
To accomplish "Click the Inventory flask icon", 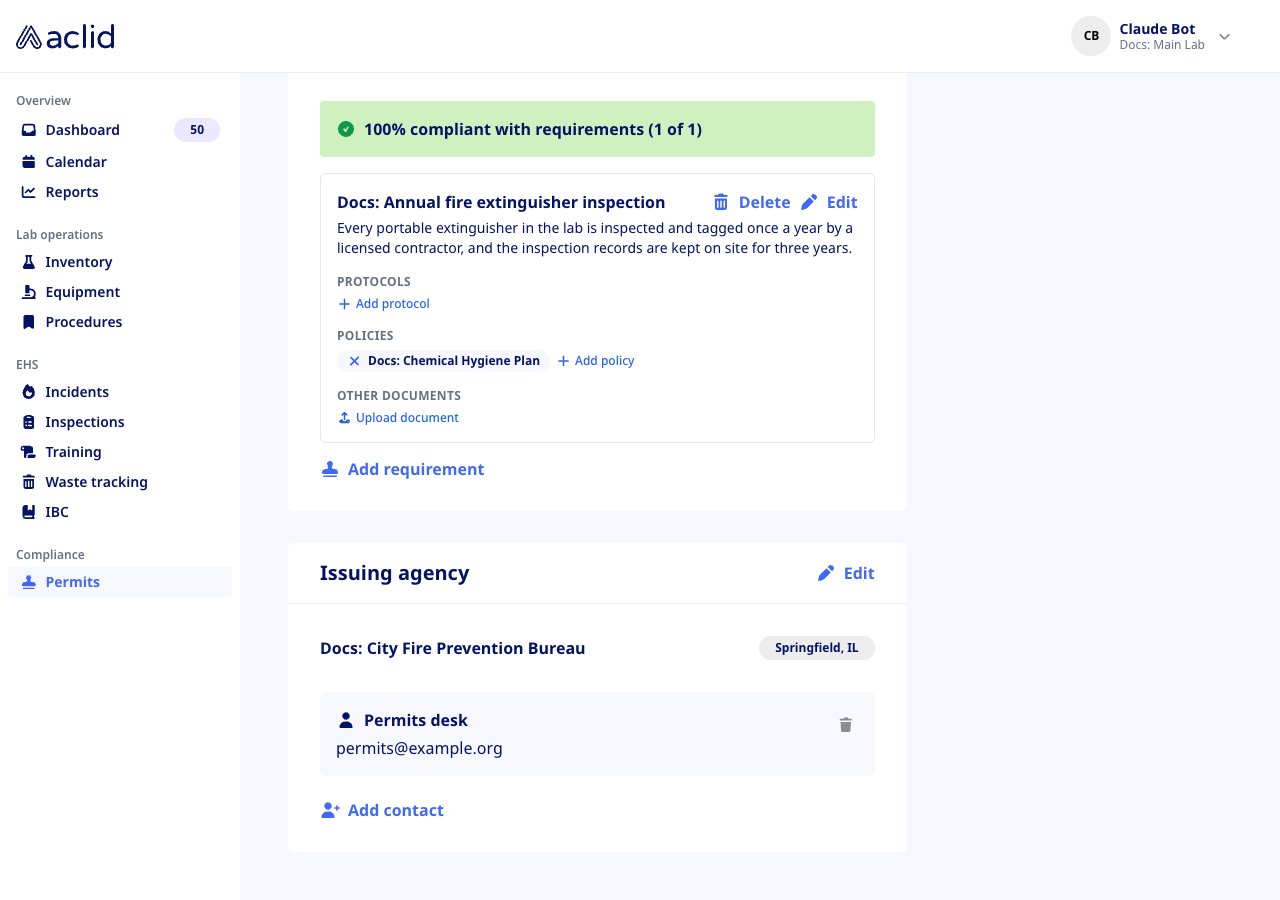I will coord(29,262).
